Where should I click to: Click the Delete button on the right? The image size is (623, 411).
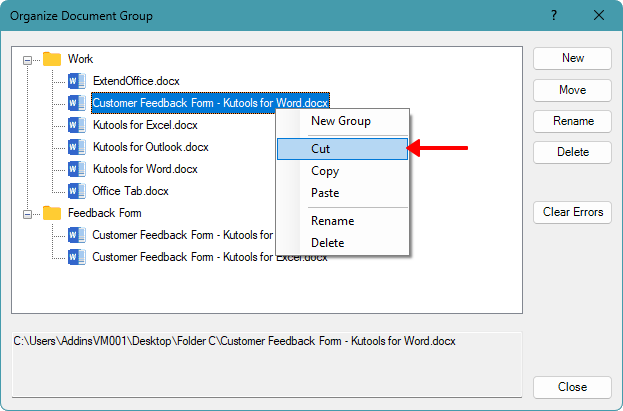(572, 152)
